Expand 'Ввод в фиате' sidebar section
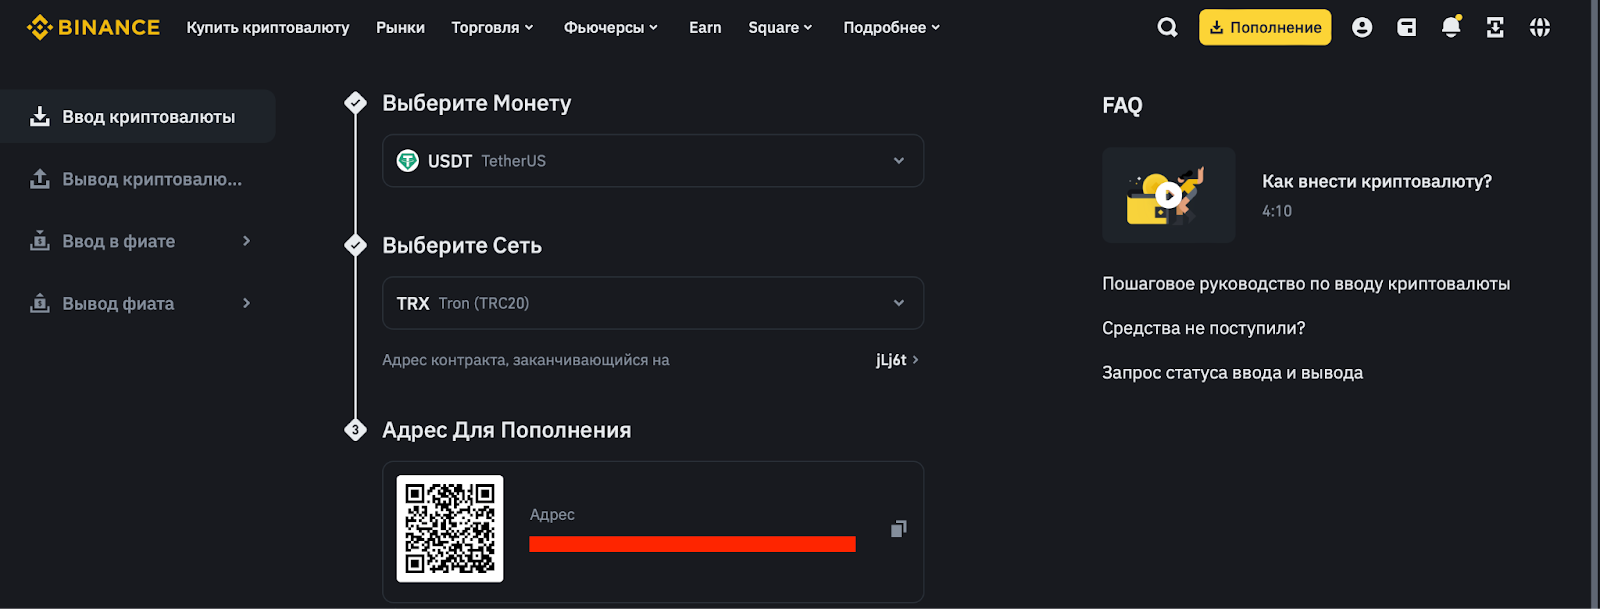Screen dimensions: 1600x609 [x=246, y=241]
